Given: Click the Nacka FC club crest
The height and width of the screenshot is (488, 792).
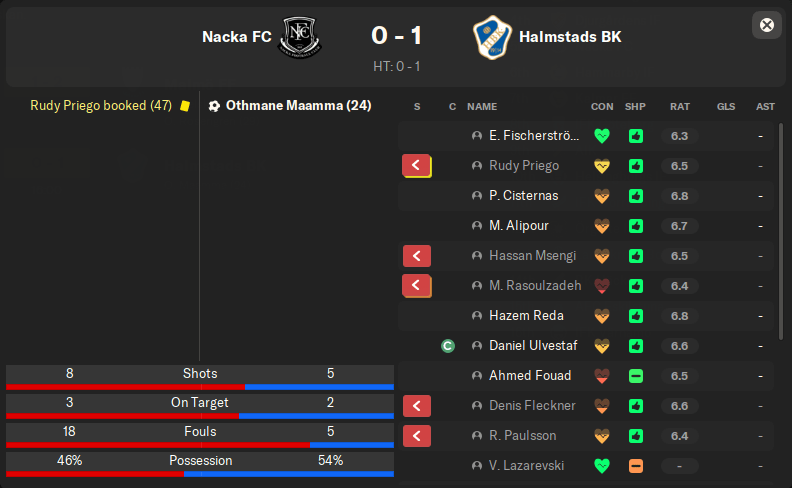Looking at the screenshot, I should point(297,37).
